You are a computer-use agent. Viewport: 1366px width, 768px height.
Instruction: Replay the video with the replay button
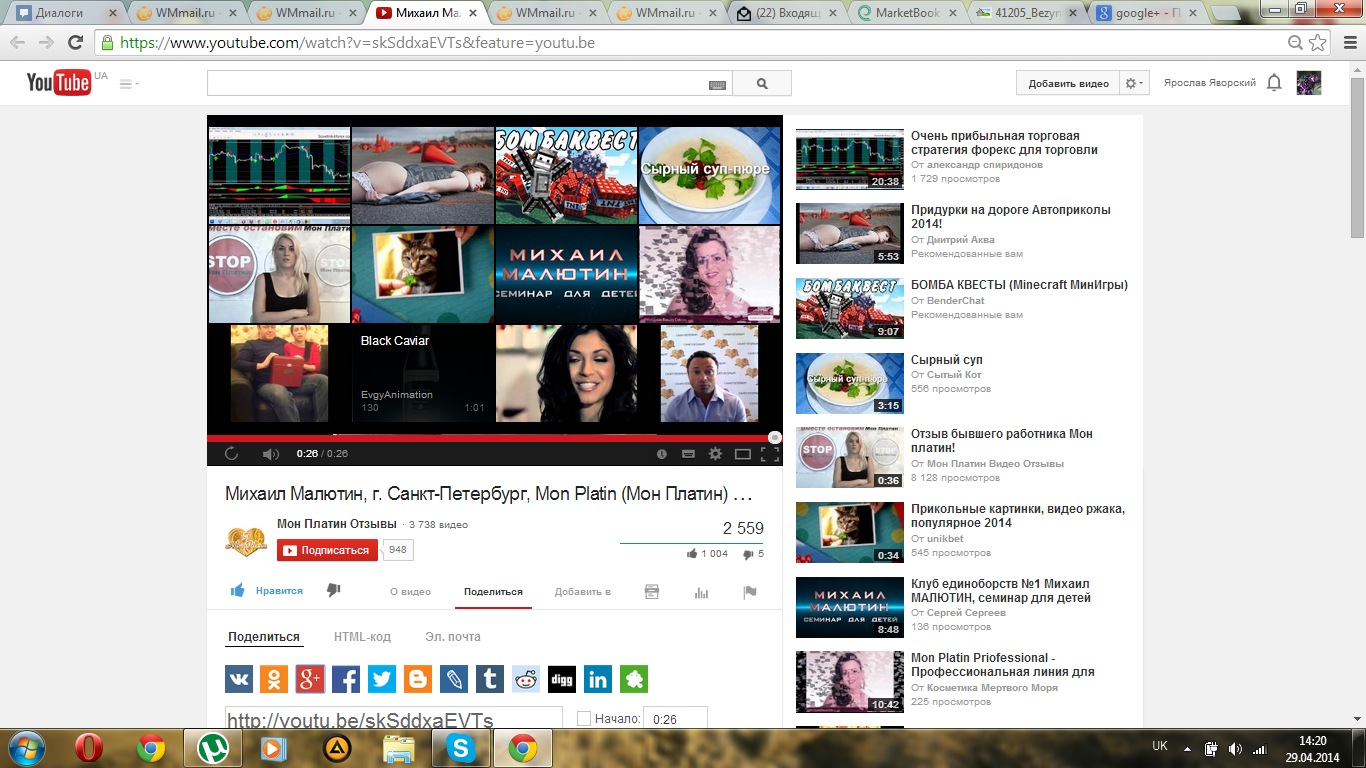tap(232, 454)
